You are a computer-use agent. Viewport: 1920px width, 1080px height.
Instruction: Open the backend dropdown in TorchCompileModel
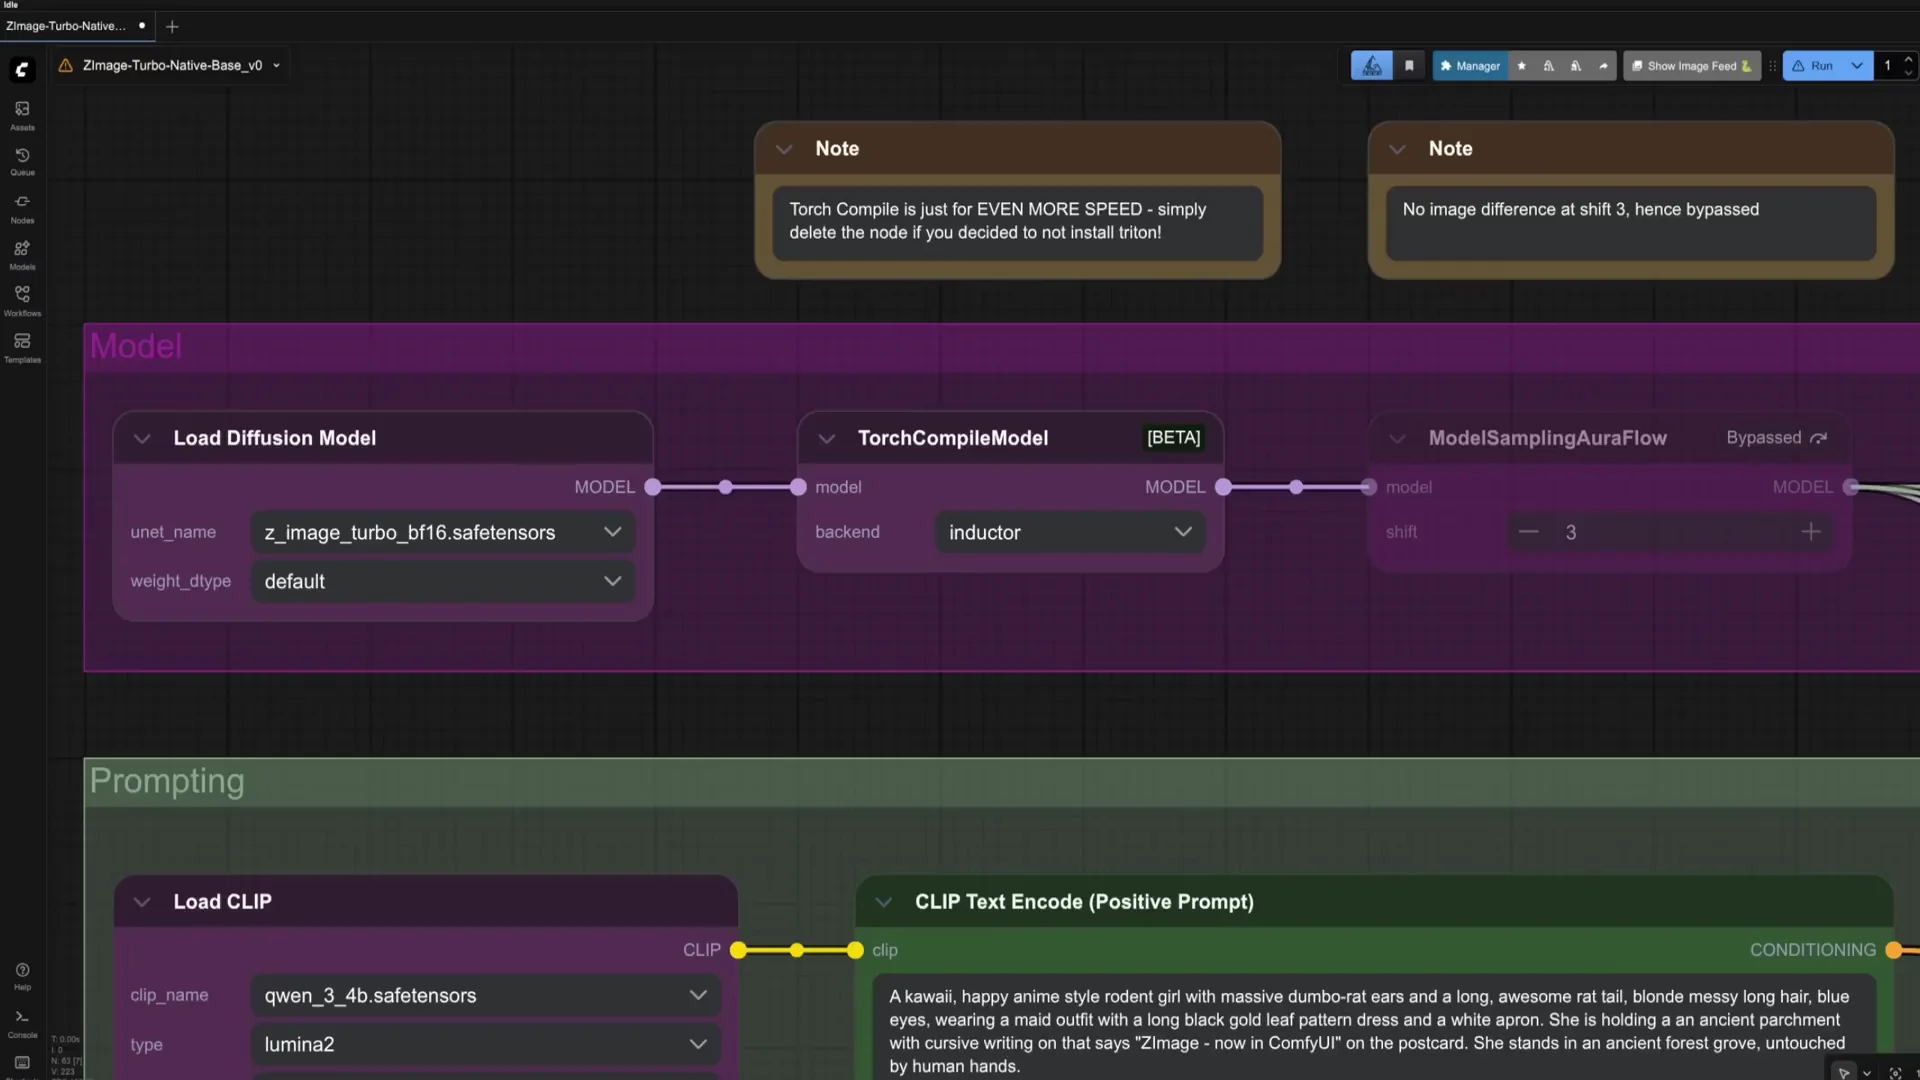click(1070, 532)
